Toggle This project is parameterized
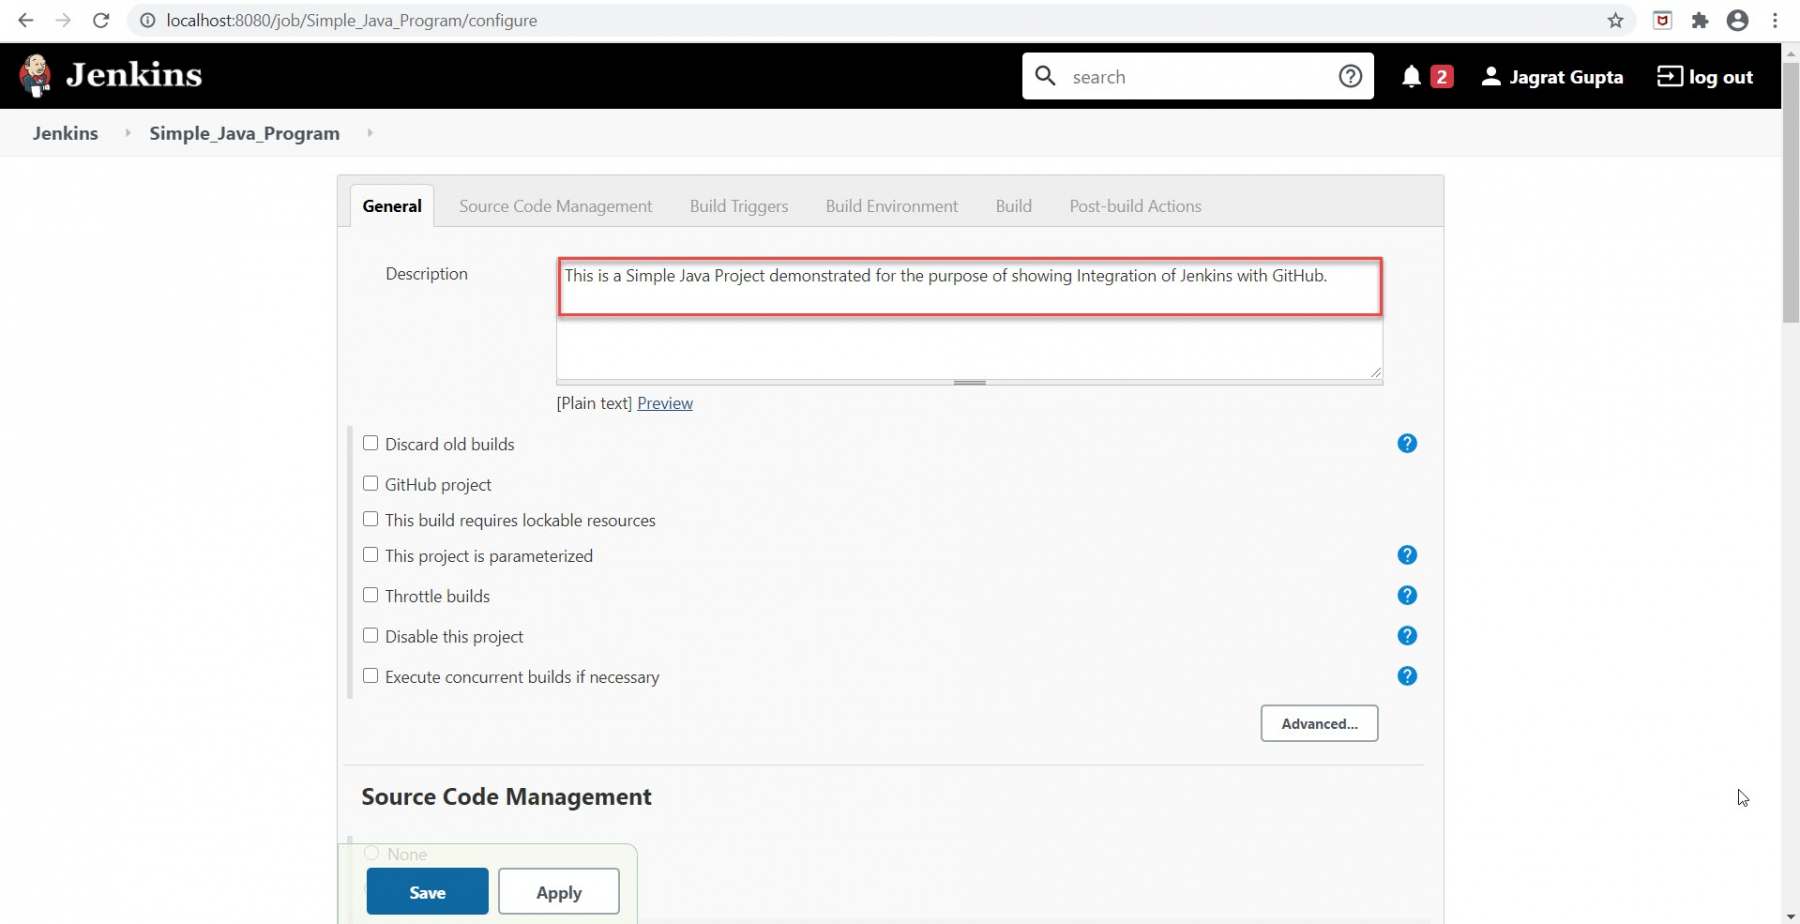Viewport: 1800px width, 924px height. click(x=370, y=555)
